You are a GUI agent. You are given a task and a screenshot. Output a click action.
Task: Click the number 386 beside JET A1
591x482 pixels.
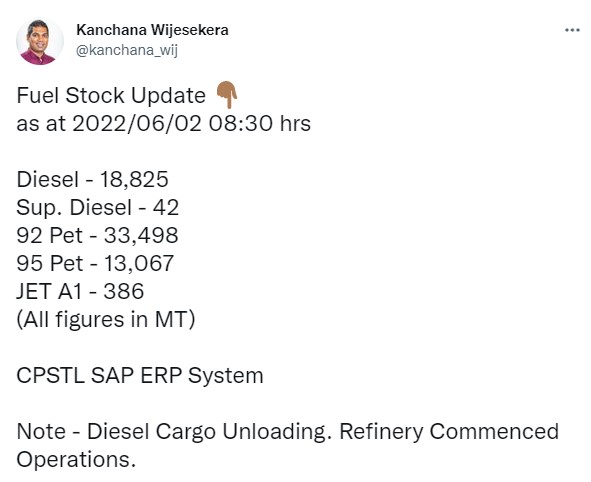coord(124,291)
